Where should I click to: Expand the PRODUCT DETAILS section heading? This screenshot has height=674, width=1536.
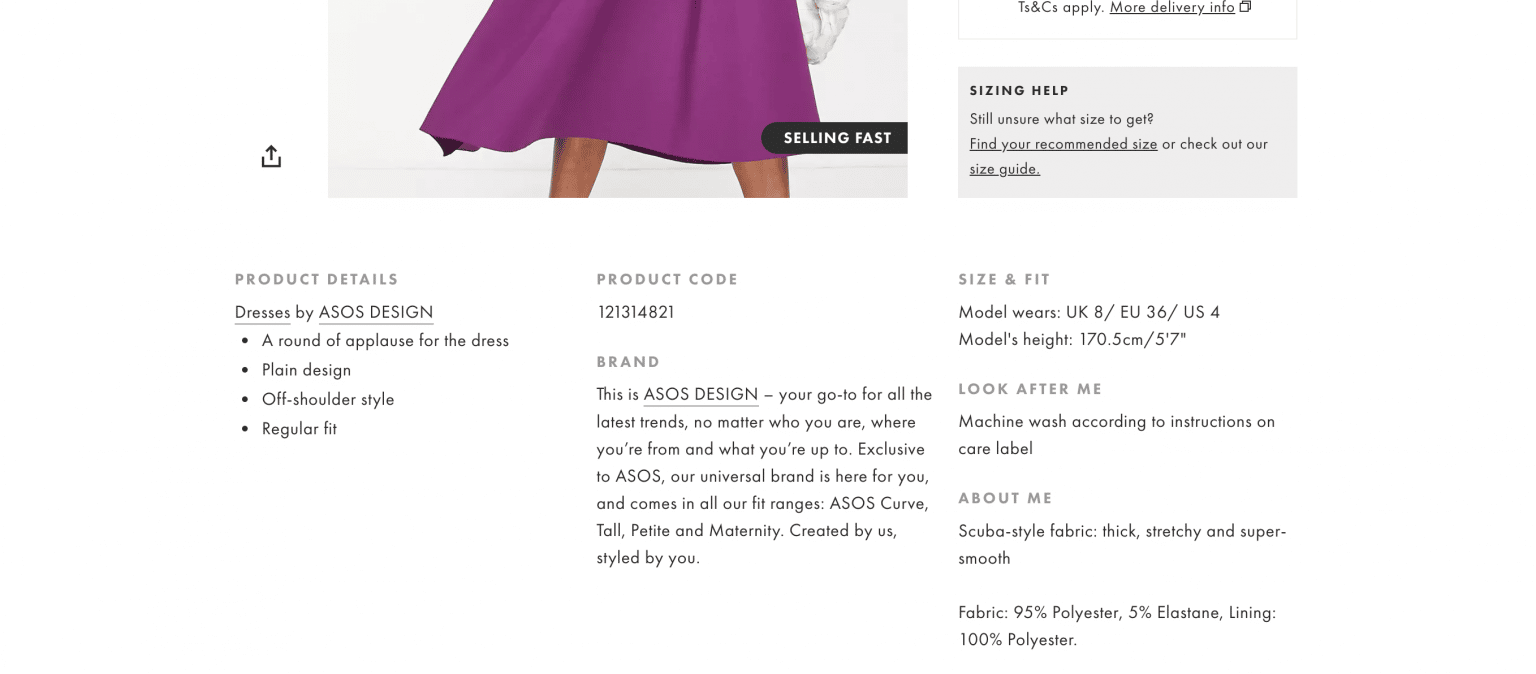coord(316,279)
